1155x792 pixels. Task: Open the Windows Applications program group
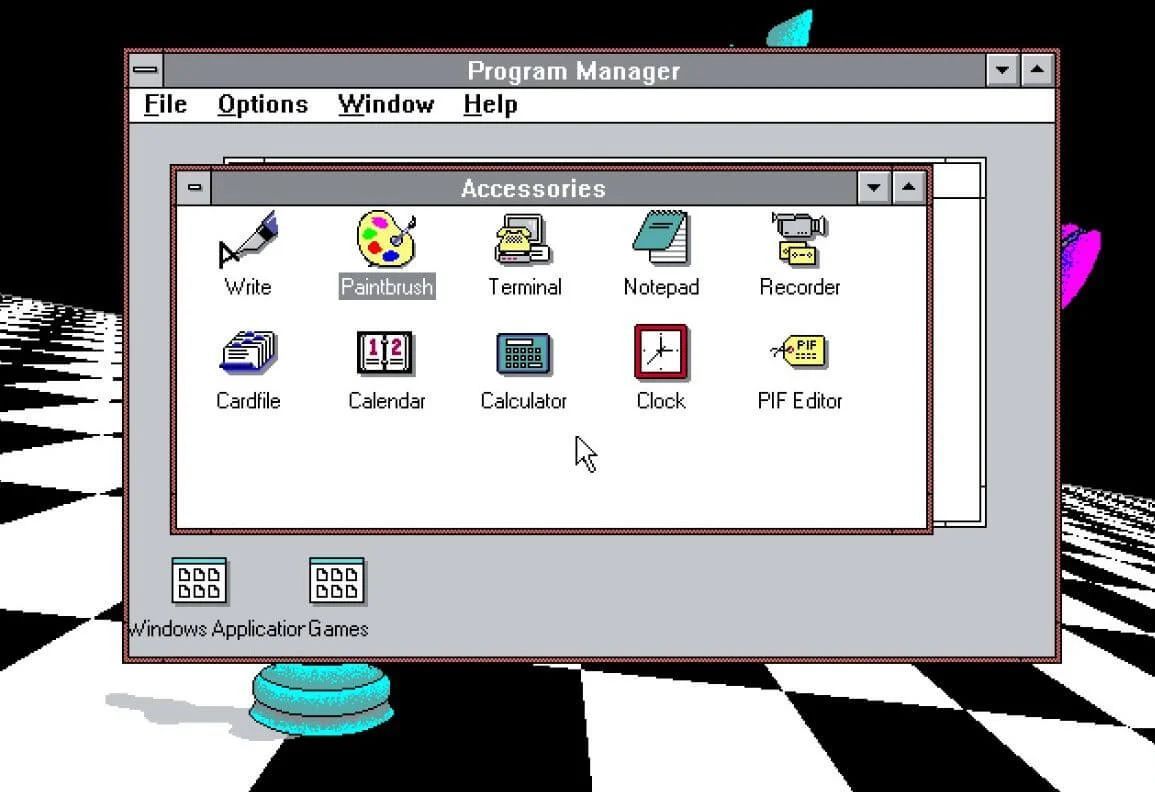[199, 581]
